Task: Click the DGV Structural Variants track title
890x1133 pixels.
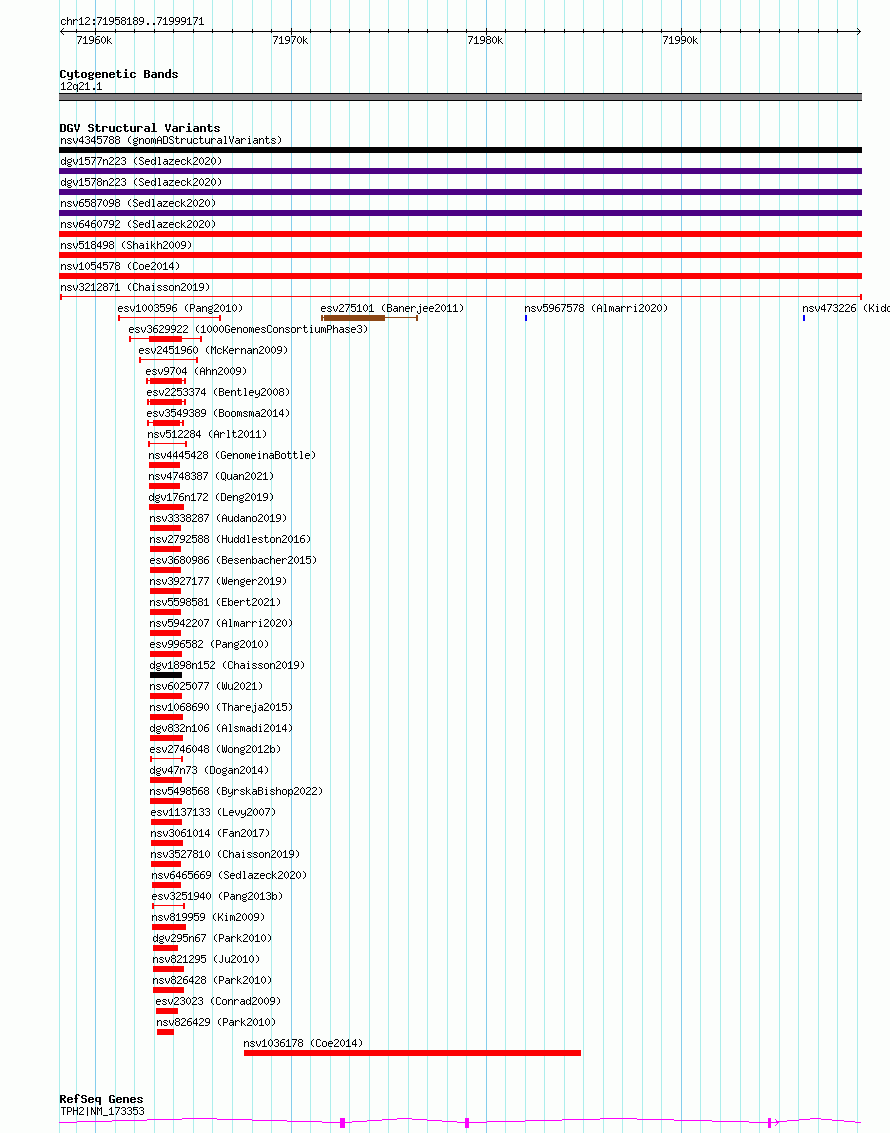Action: pyautogui.click(x=139, y=128)
